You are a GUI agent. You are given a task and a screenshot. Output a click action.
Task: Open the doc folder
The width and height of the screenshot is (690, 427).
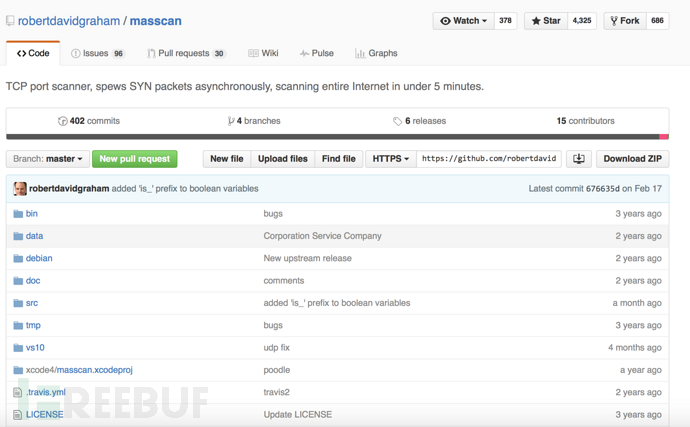(33, 281)
